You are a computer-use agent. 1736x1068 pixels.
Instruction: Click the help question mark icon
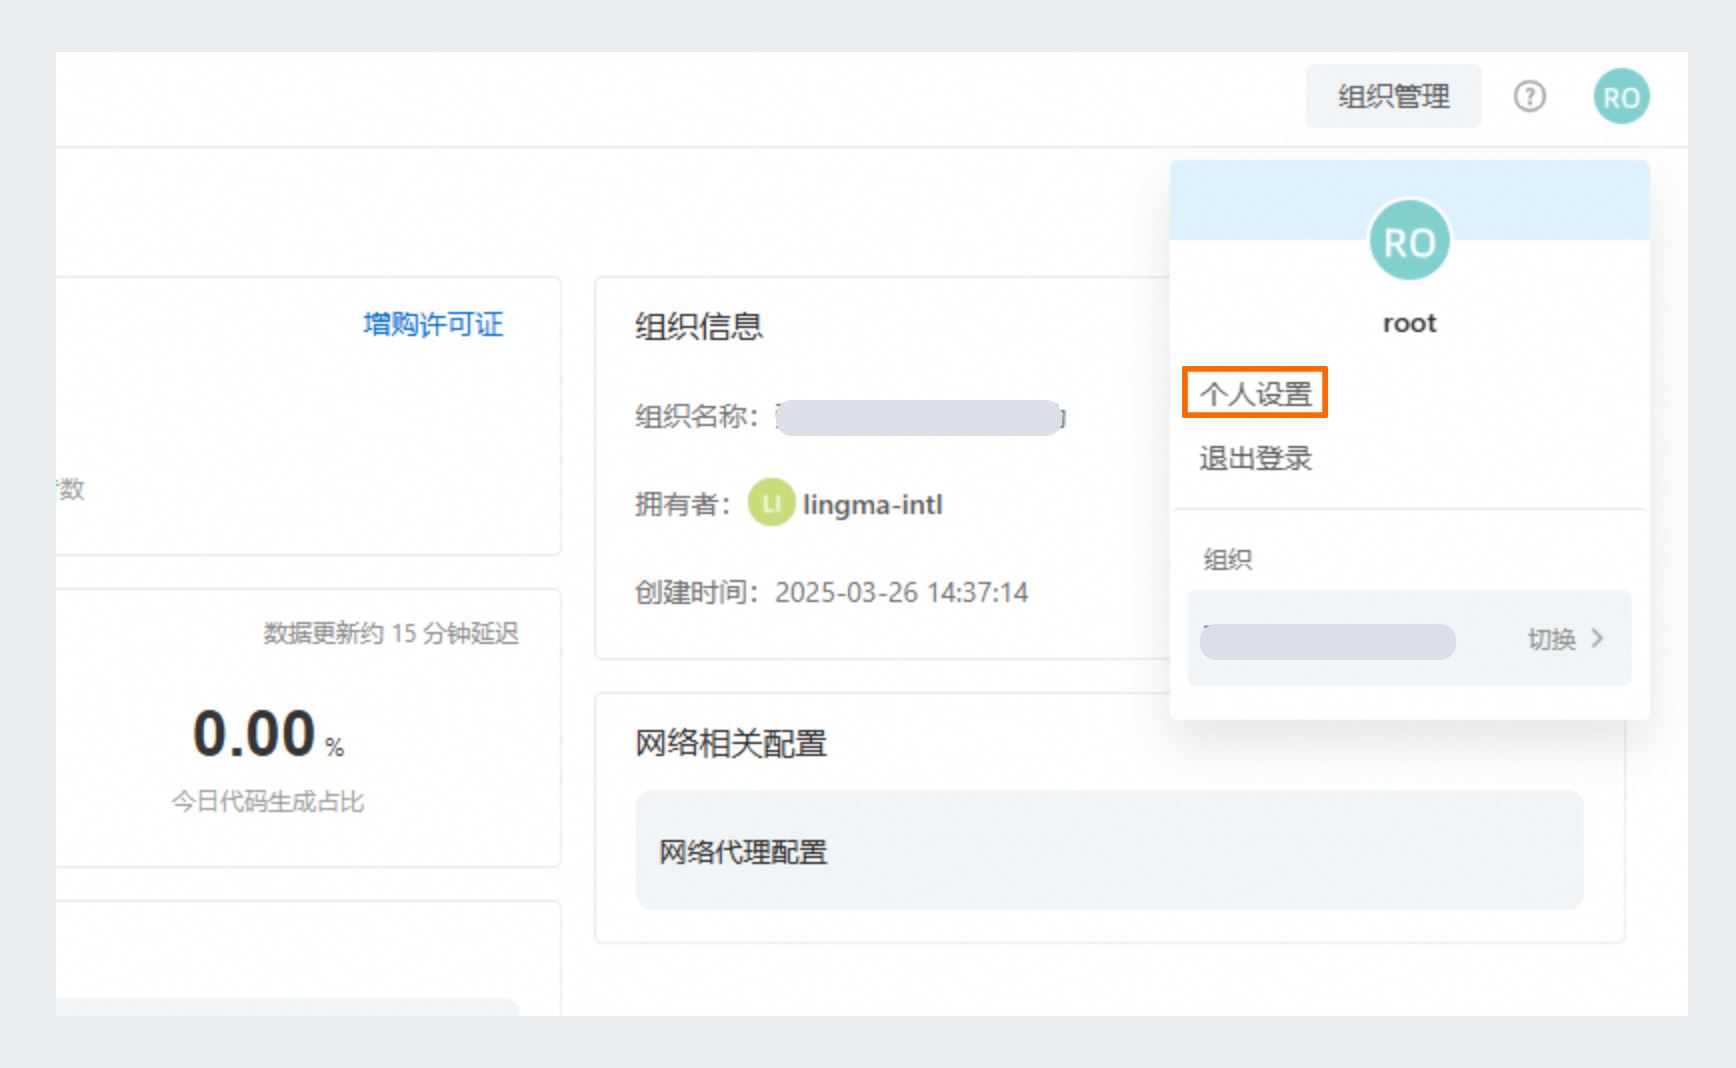coord(1529,96)
